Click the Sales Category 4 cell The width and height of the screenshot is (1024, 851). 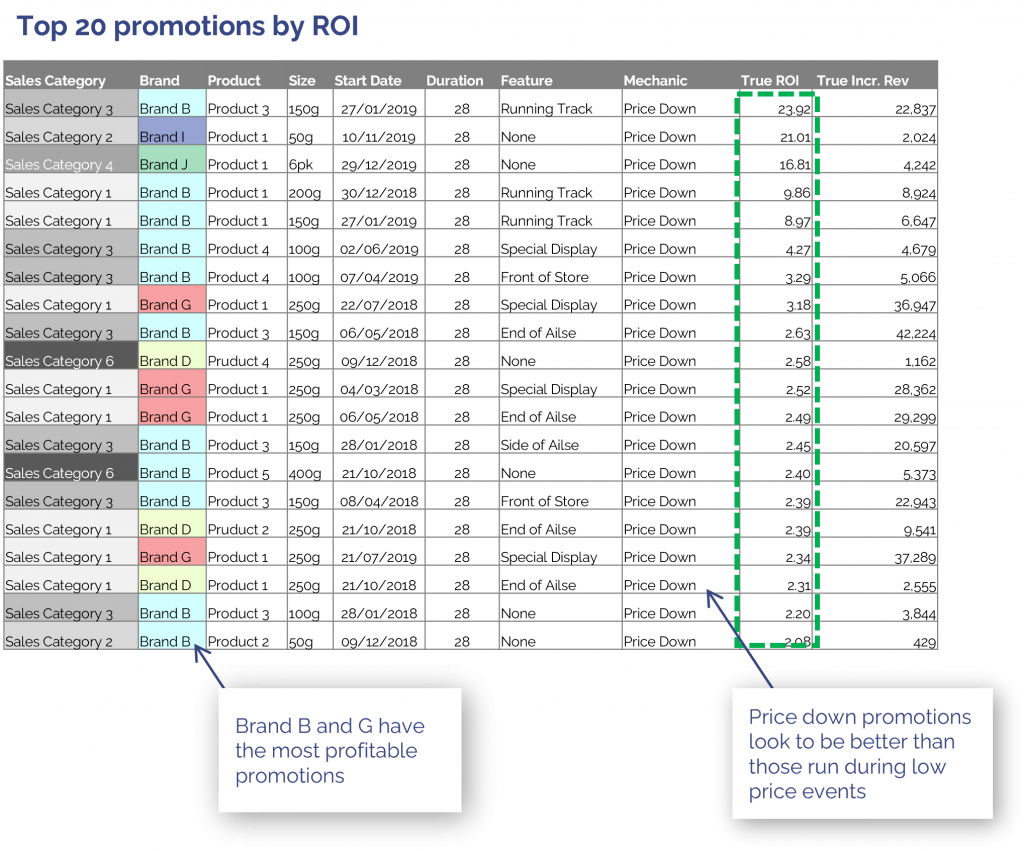[70, 165]
